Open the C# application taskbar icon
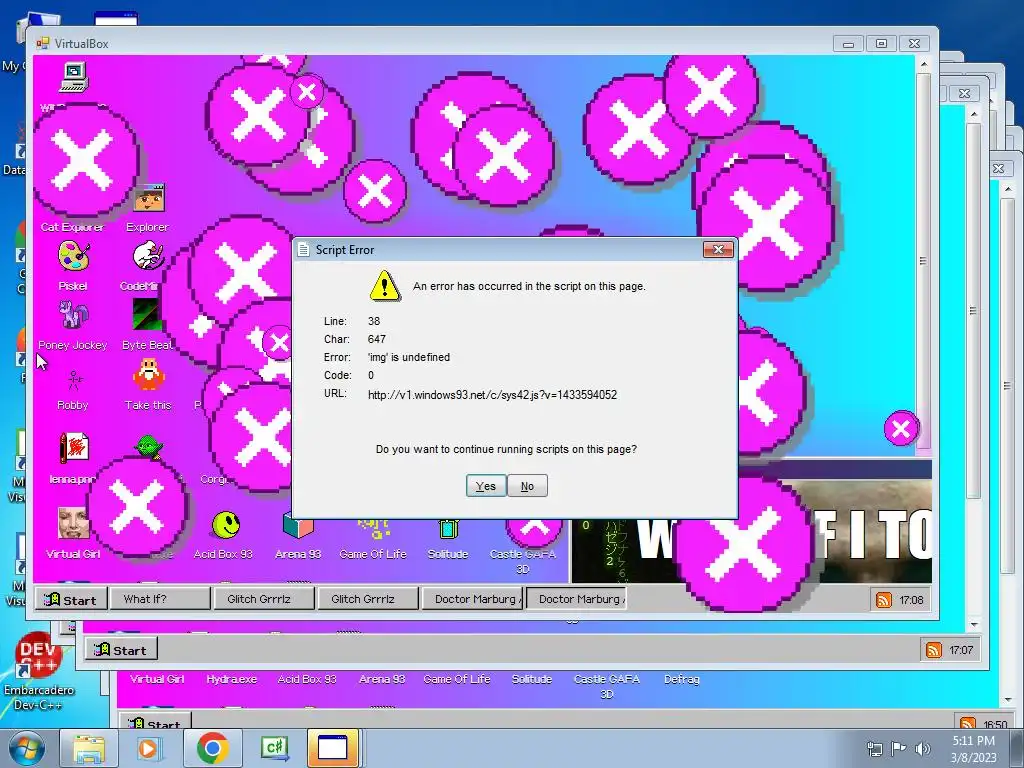This screenshot has height=768, width=1024. tap(274, 748)
